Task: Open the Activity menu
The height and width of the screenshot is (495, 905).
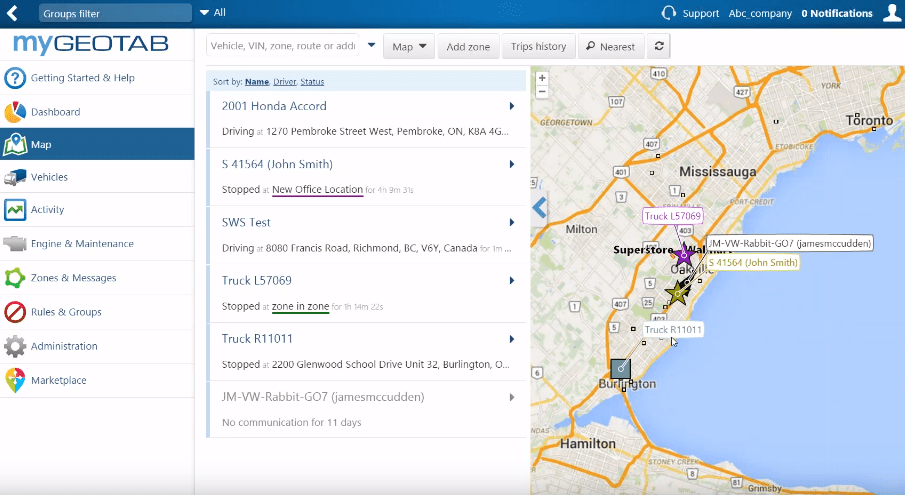Action: 47,210
